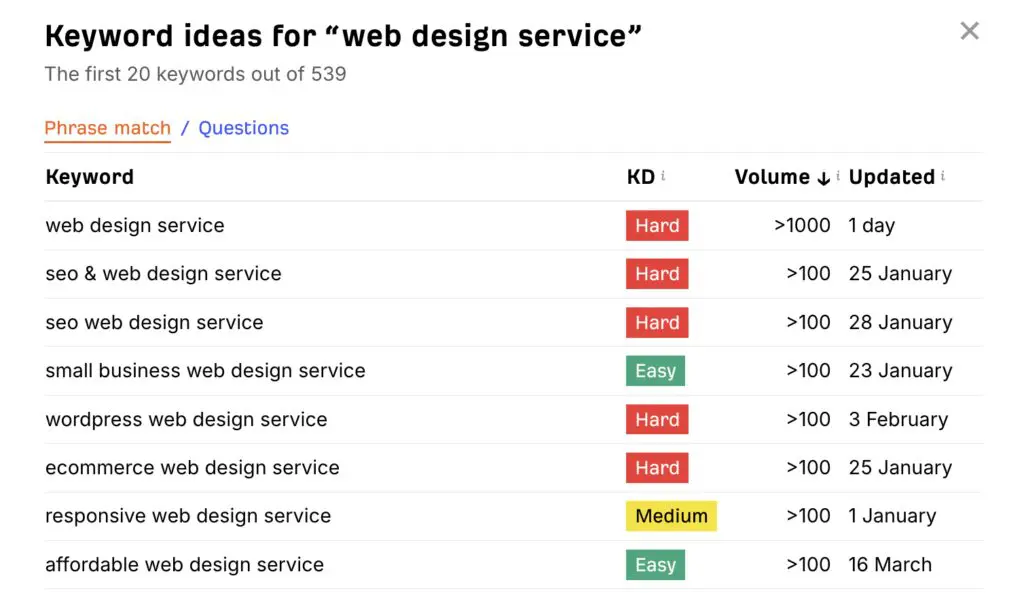Click Hard badge for 'web design service'

tap(657, 226)
